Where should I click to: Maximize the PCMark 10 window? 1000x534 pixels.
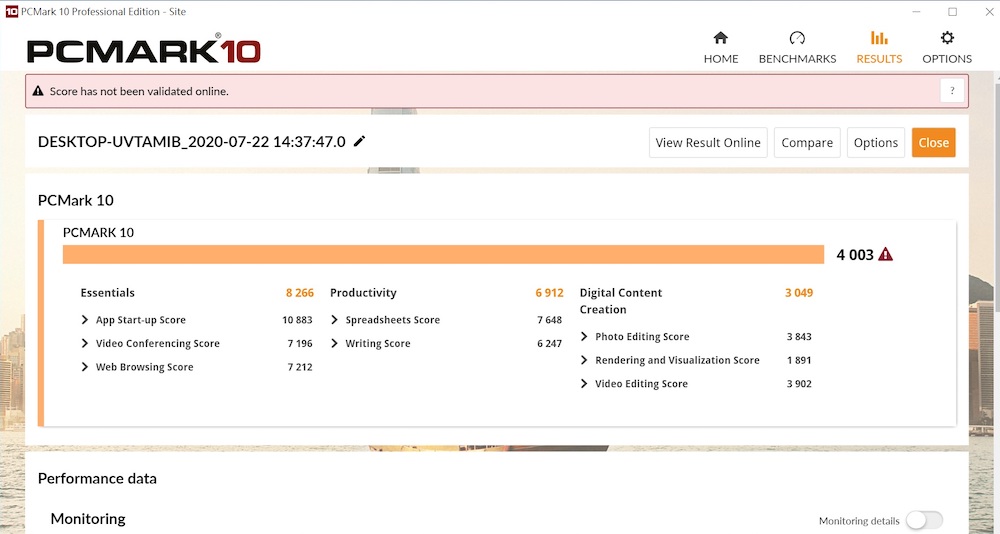(952, 11)
